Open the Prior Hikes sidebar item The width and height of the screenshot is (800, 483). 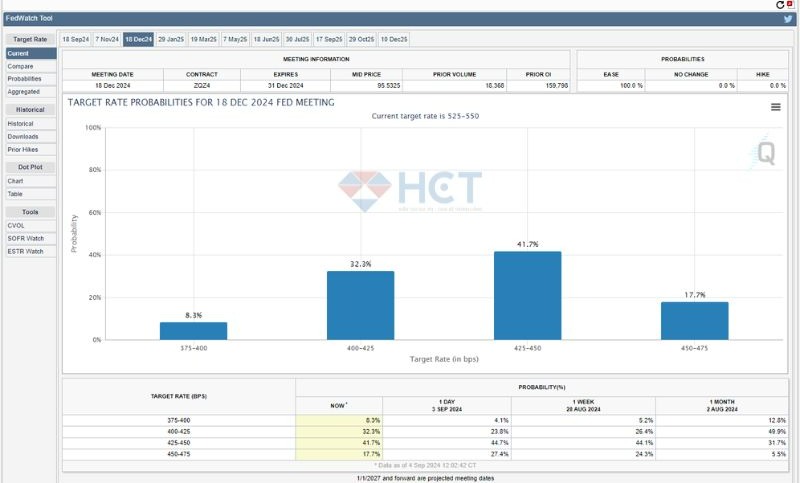(x=31, y=150)
